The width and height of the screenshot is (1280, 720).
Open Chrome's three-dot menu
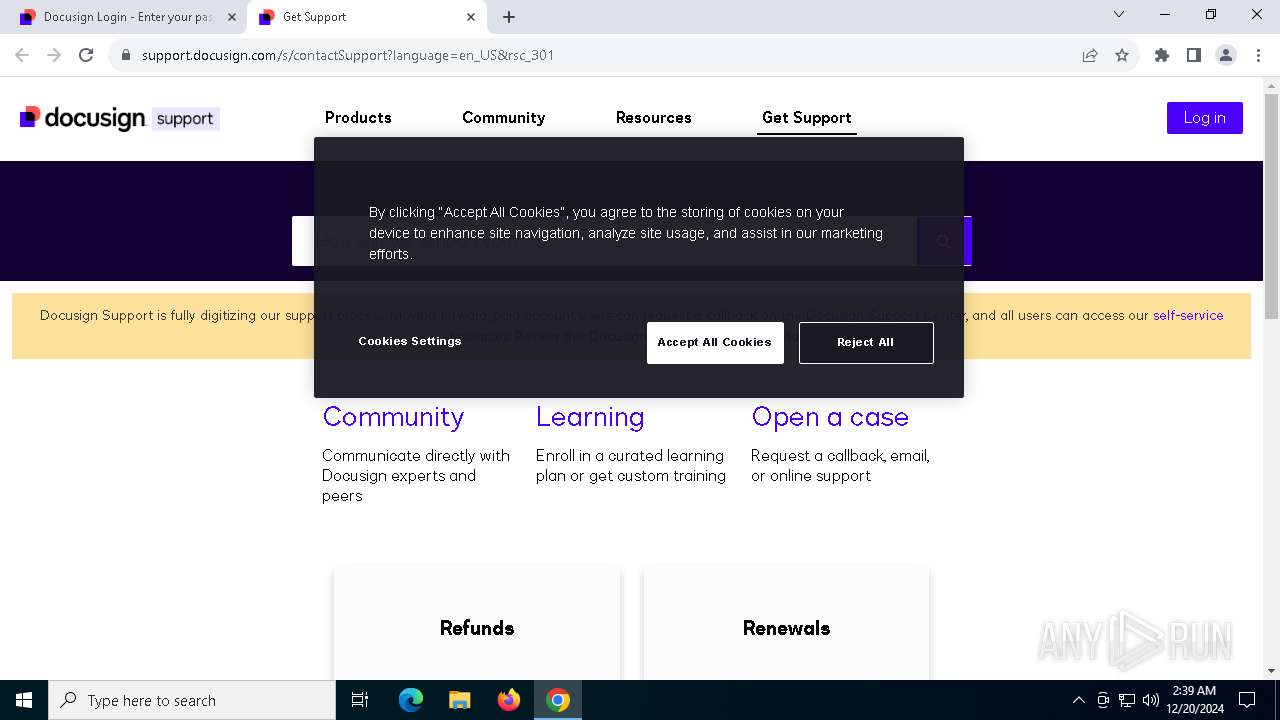(1257, 55)
